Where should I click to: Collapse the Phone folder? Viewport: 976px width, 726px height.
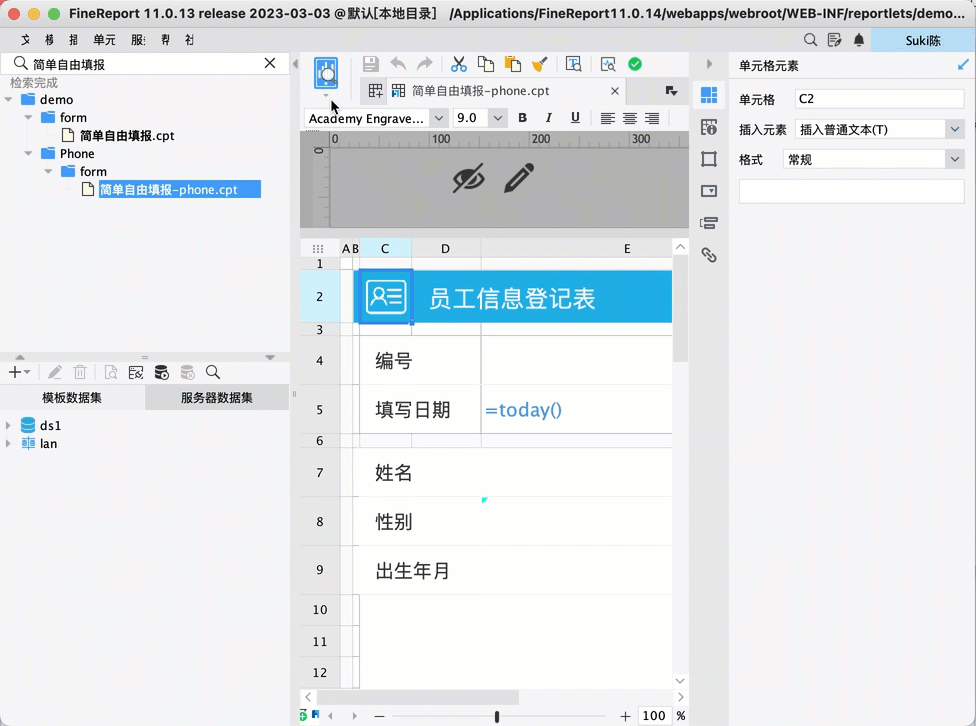pos(28,153)
